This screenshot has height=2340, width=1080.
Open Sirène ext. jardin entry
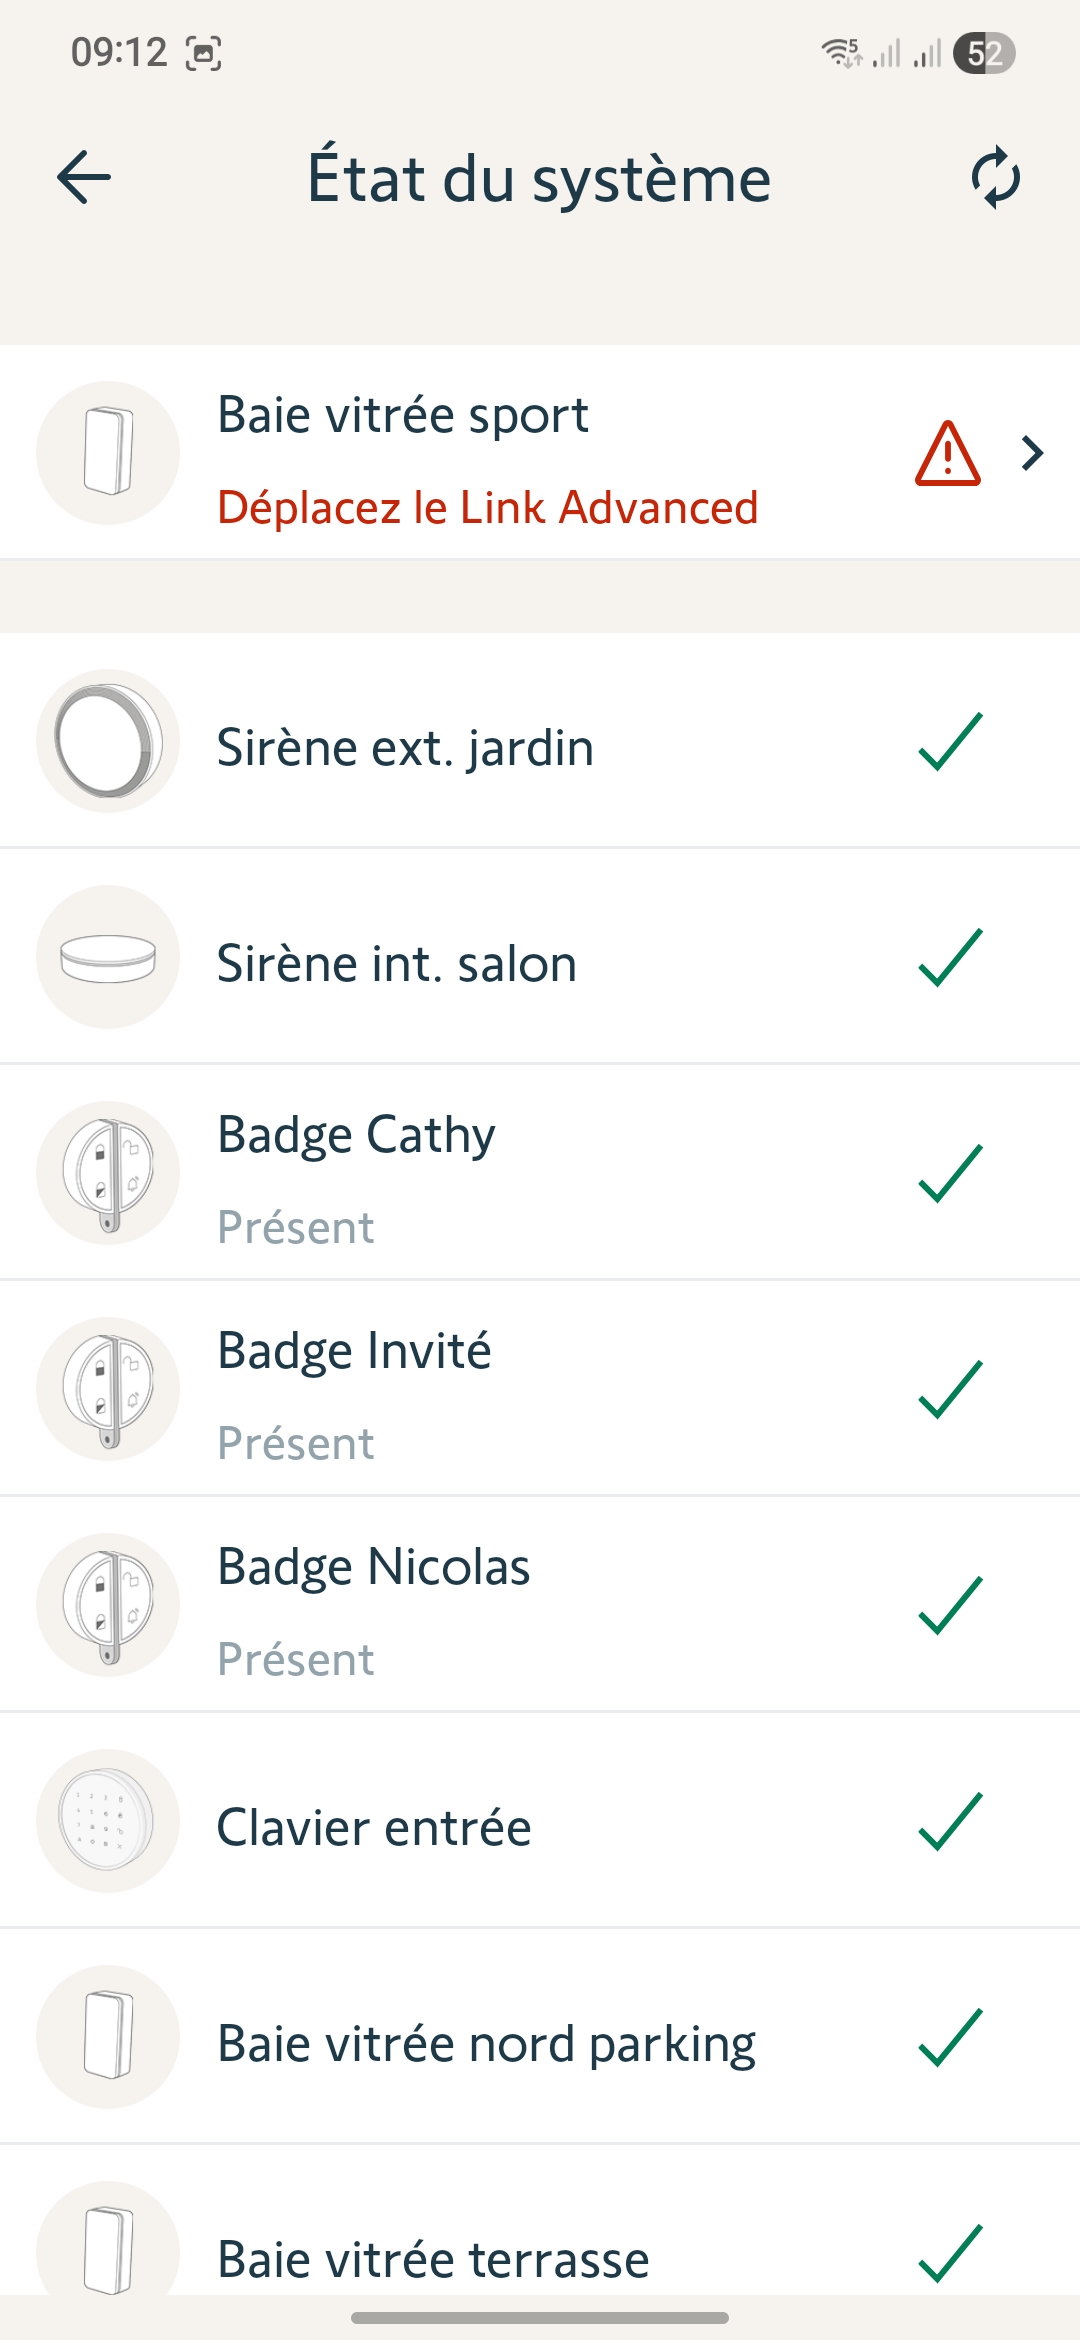click(x=405, y=748)
